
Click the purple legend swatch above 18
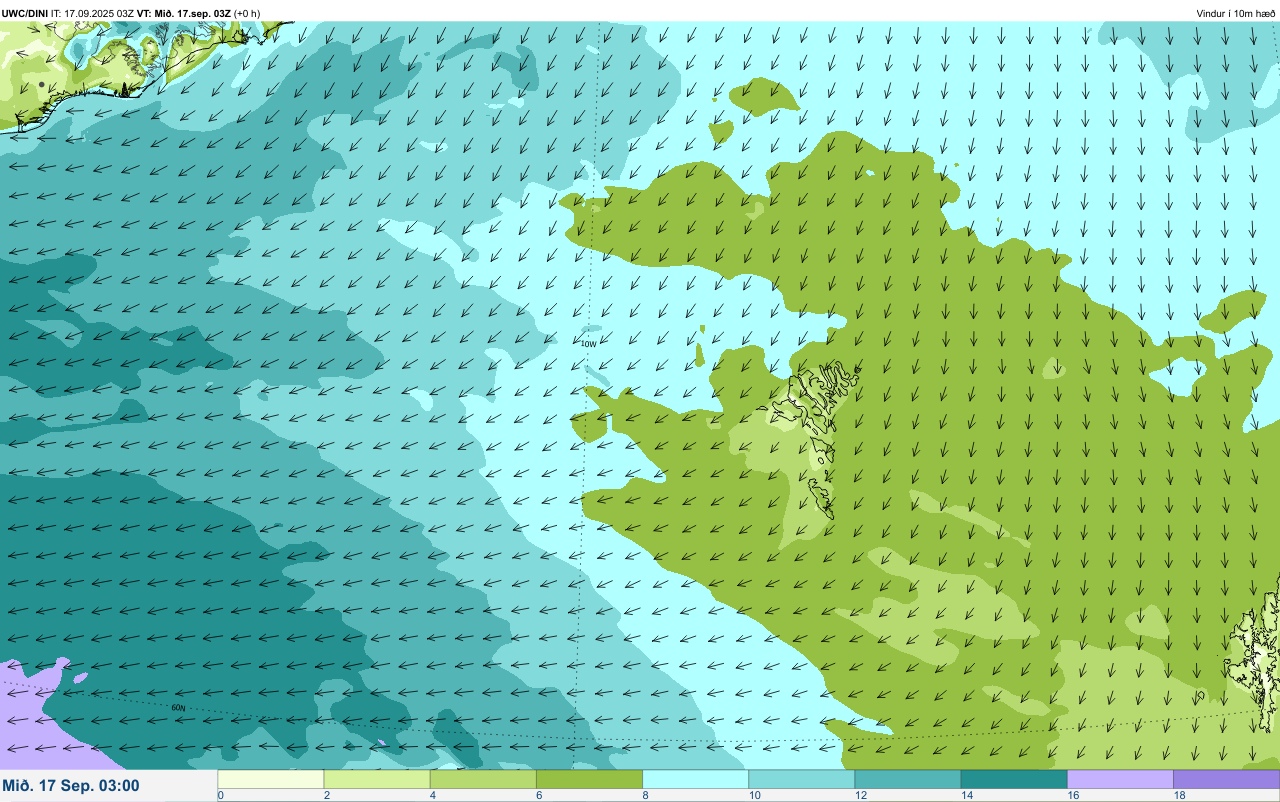[1226, 779]
